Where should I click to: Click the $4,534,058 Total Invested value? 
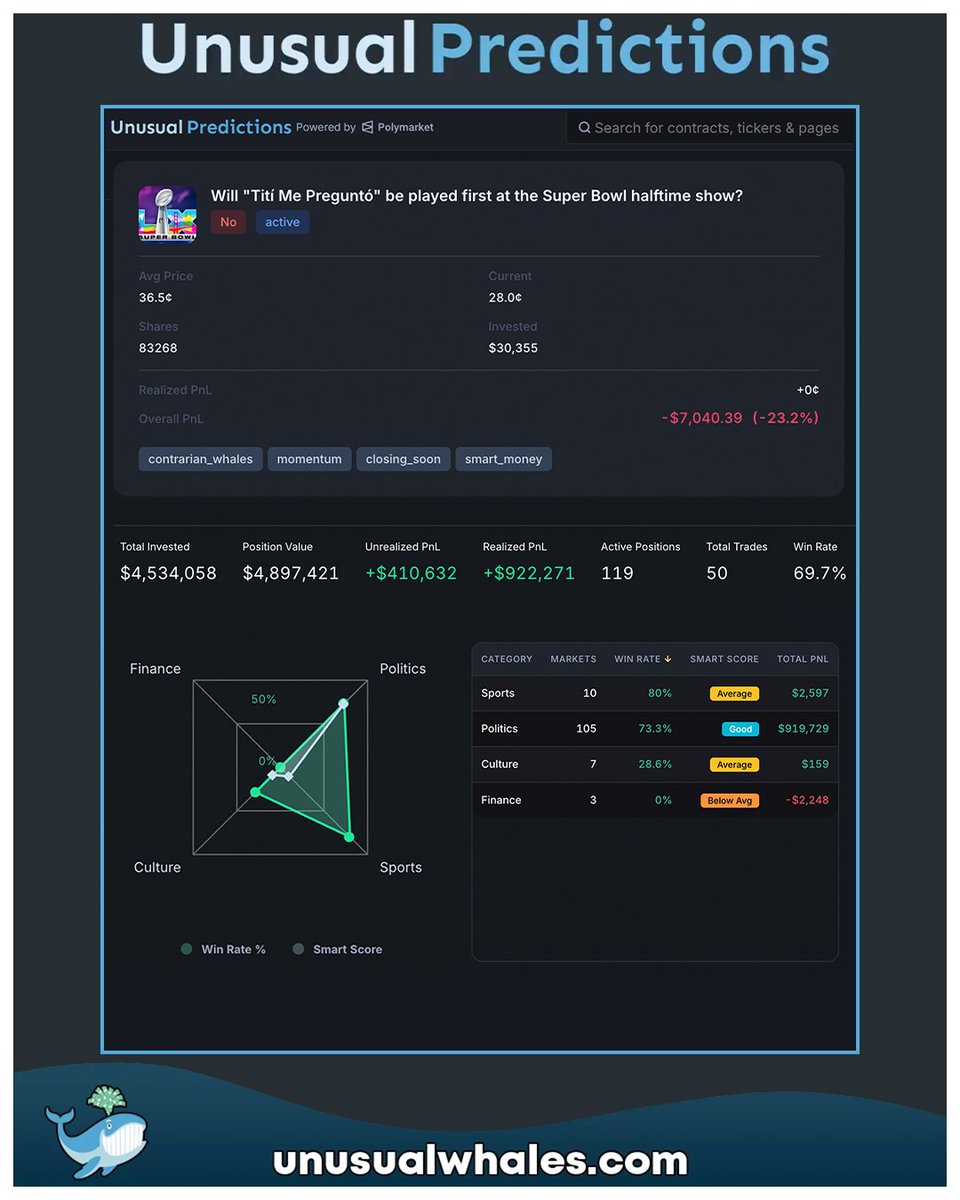(168, 573)
